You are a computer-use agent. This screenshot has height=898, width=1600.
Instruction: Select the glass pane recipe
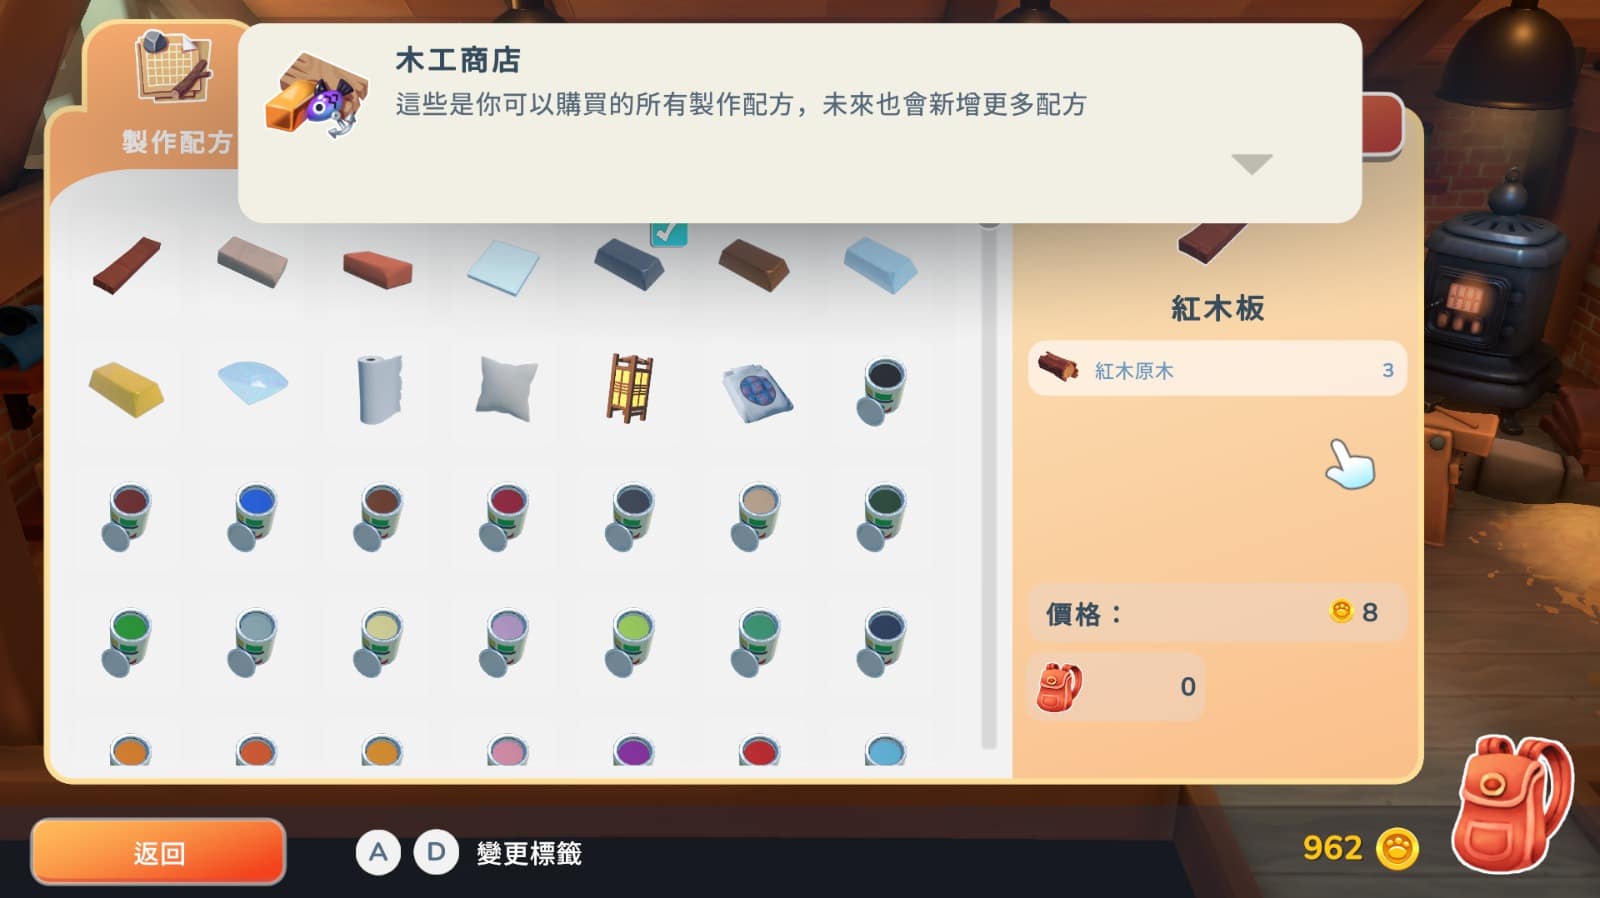504,267
